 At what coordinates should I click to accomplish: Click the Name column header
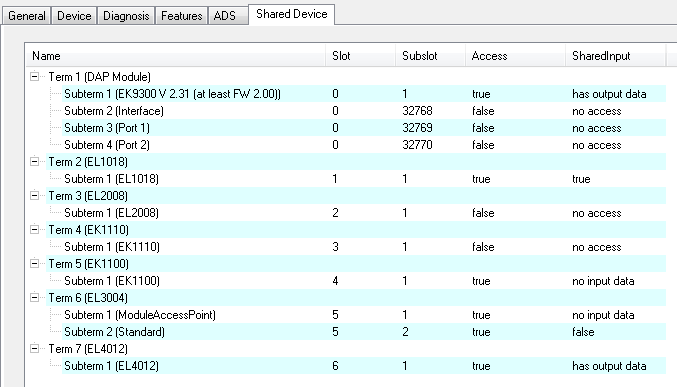click(175, 56)
